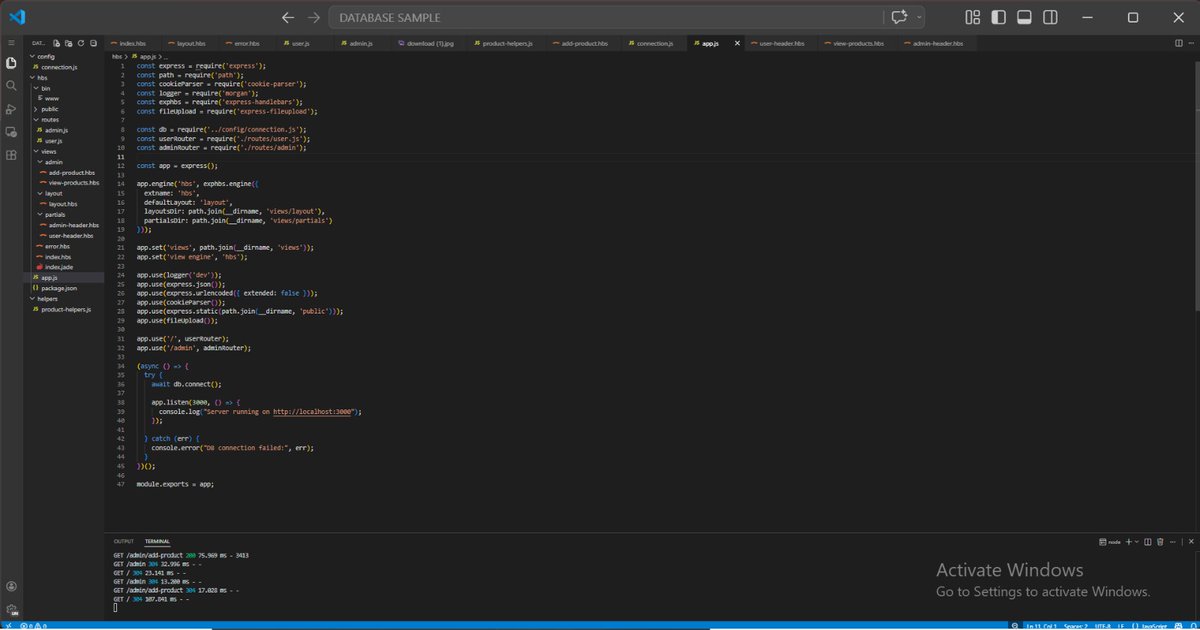Split the terminal panel
The image size is (1200, 630).
pyautogui.click(x=1148, y=542)
